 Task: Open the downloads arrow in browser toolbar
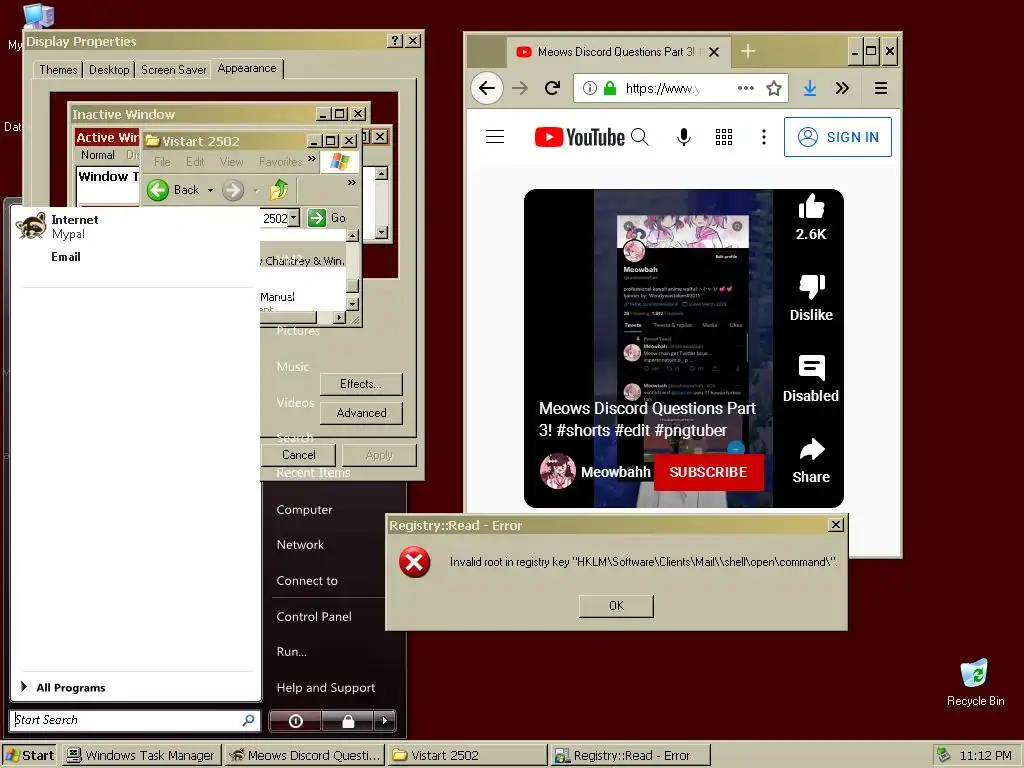(810, 88)
